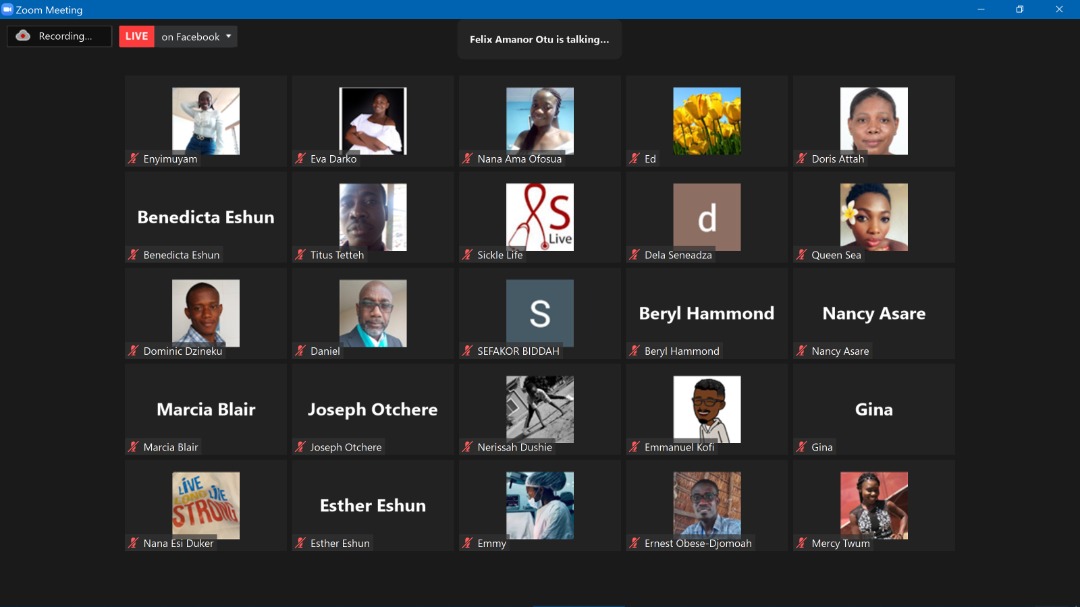Select Nerissah Dushie's black-and-white photo
The width and height of the screenshot is (1080, 607).
pyautogui.click(x=540, y=409)
